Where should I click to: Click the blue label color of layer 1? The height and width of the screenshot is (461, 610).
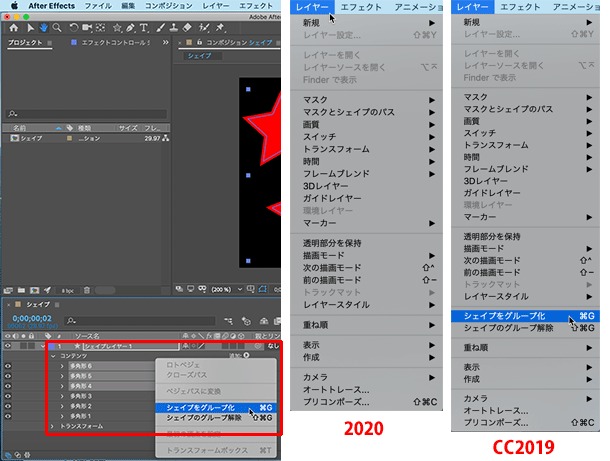pyautogui.click(x=52, y=346)
